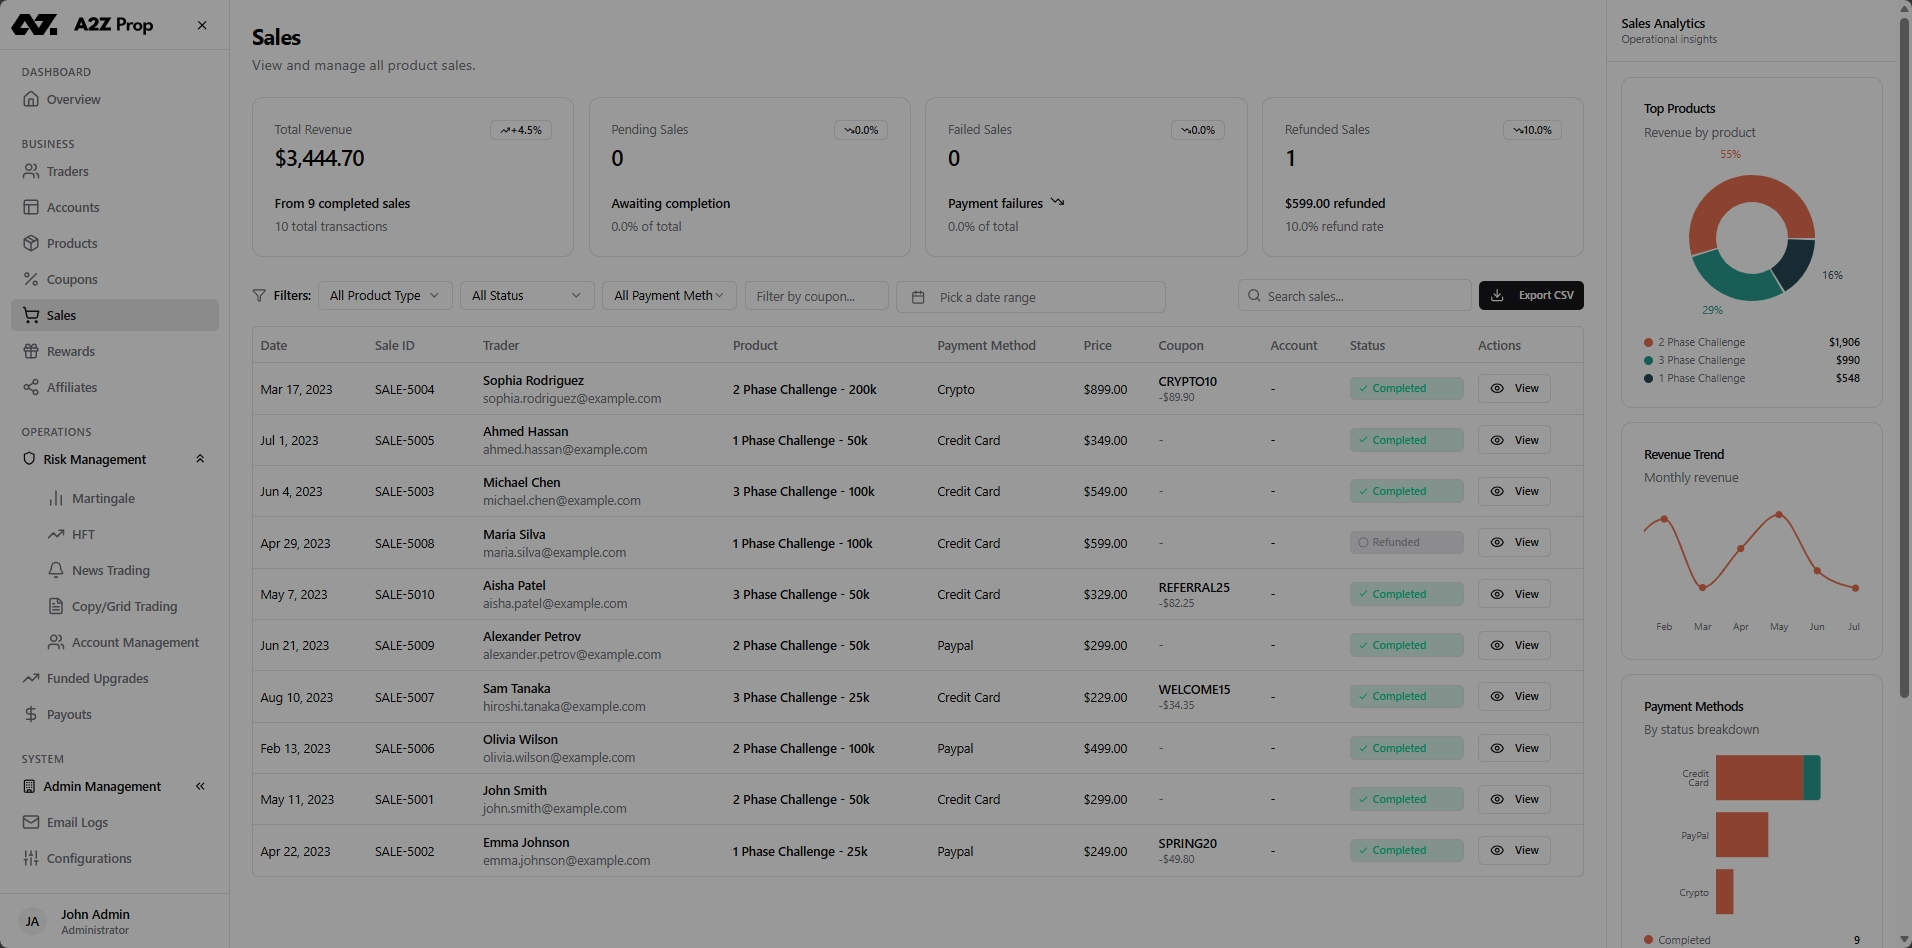This screenshot has width=1912, height=948.
Task: Export sales with Export CSV button
Action: pyautogui.click(x=1530, y=295)
